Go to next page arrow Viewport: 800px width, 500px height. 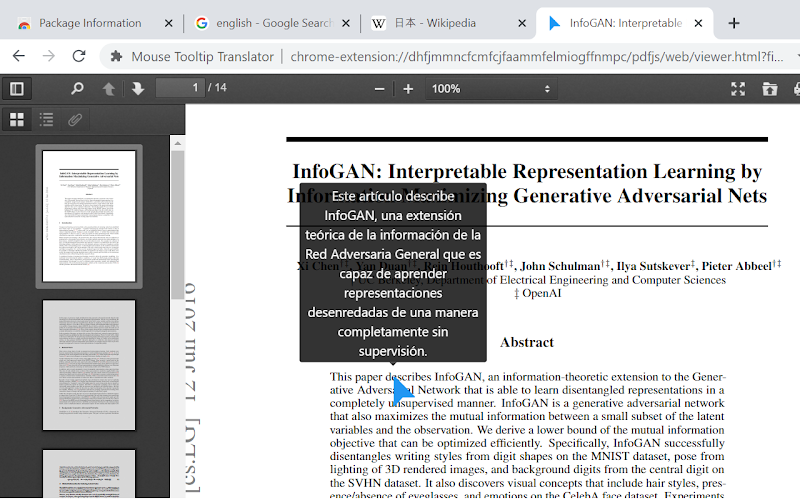click(138, 89)
